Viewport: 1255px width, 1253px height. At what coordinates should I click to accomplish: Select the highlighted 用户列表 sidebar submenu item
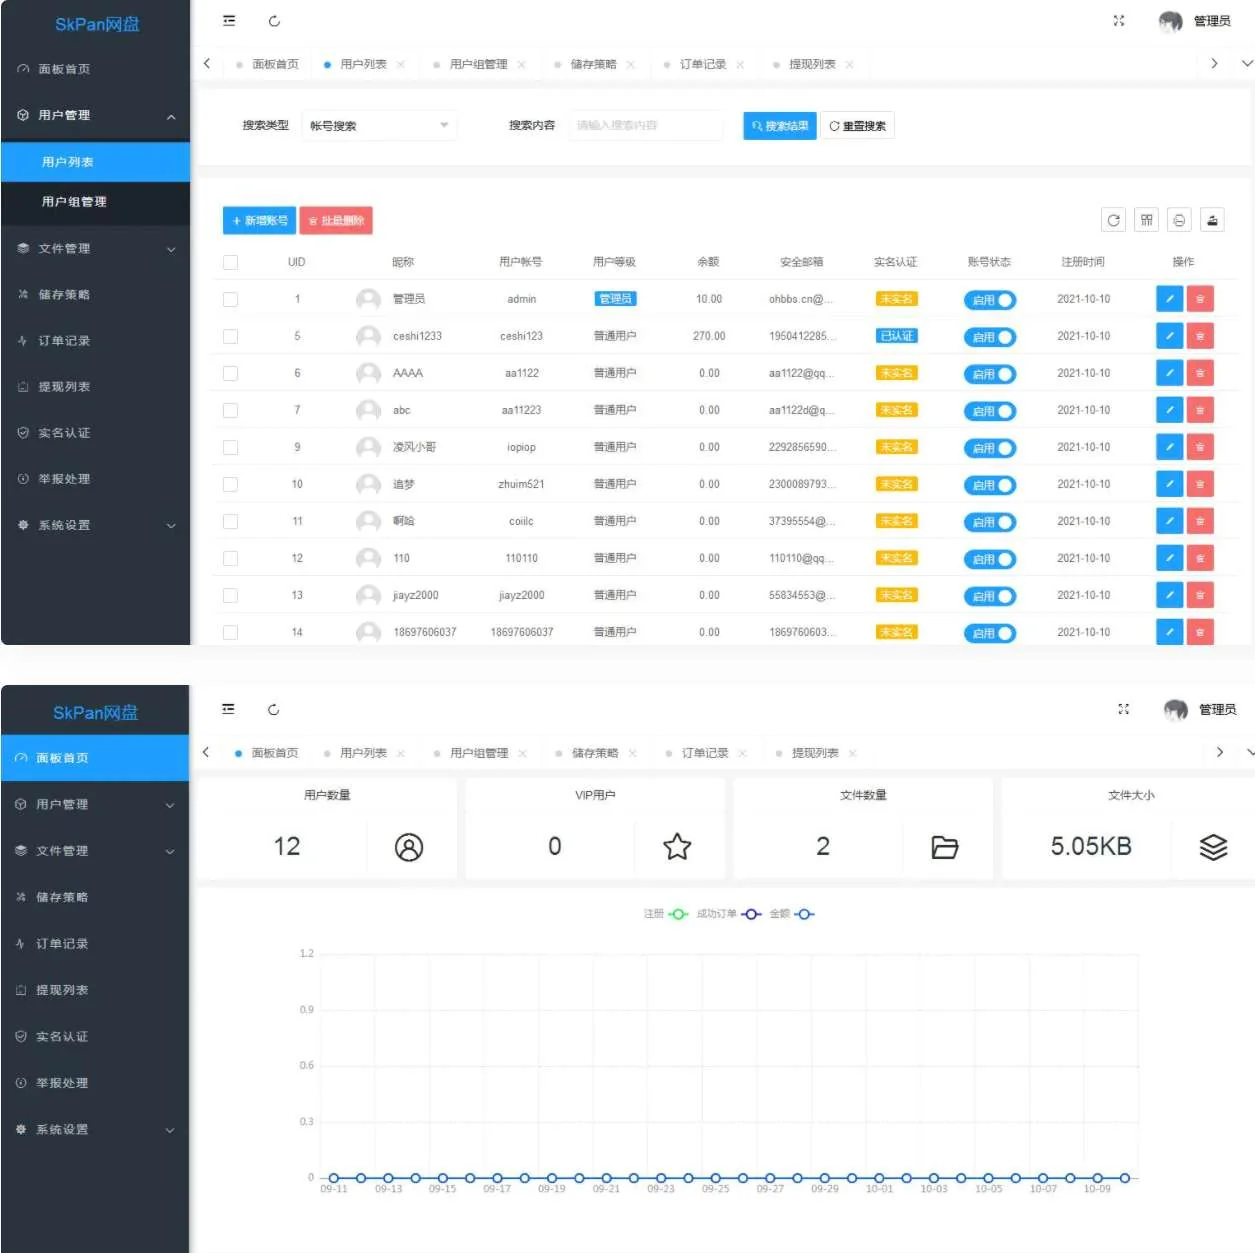click(x=68, y=162)
